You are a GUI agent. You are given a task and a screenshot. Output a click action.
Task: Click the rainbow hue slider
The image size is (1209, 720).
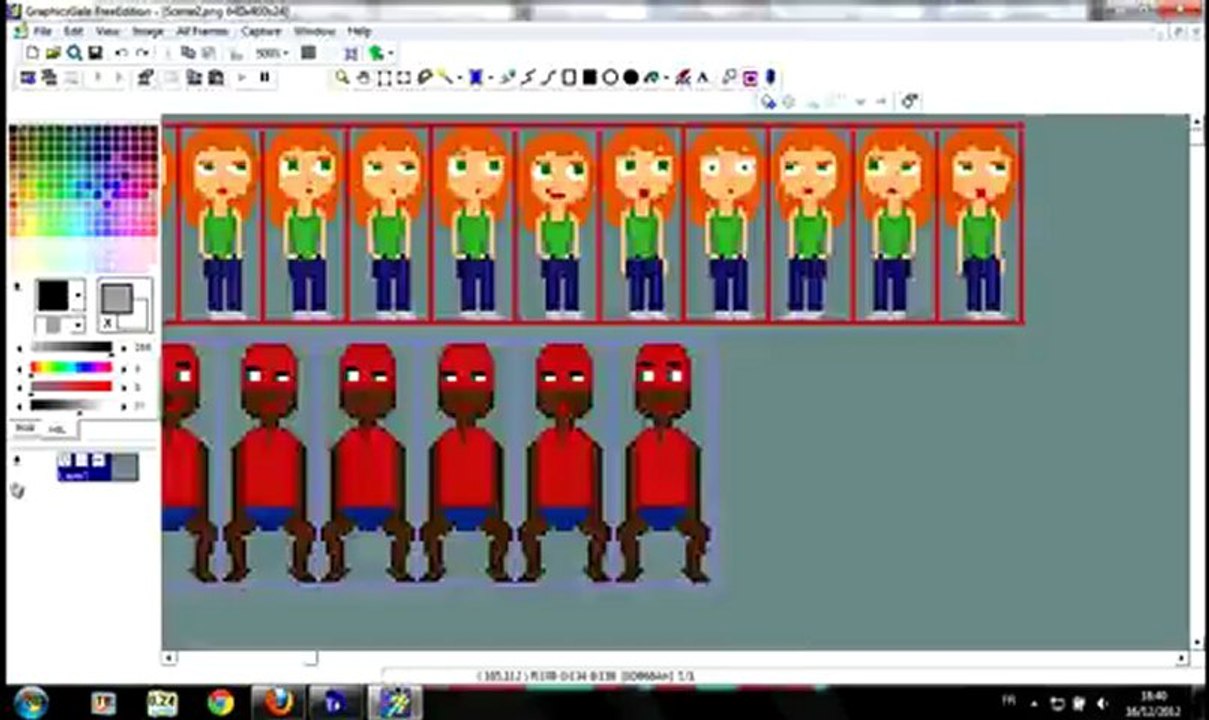tap(71, 367)
